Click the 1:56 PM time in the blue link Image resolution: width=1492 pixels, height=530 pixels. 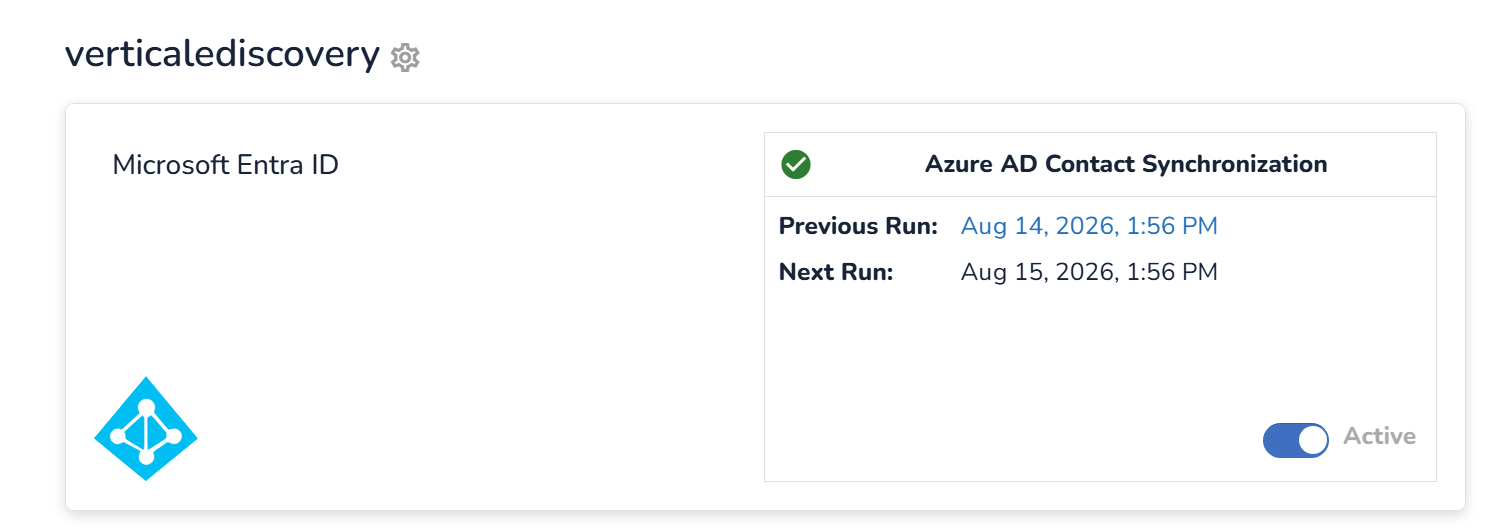click(1172, 226)
